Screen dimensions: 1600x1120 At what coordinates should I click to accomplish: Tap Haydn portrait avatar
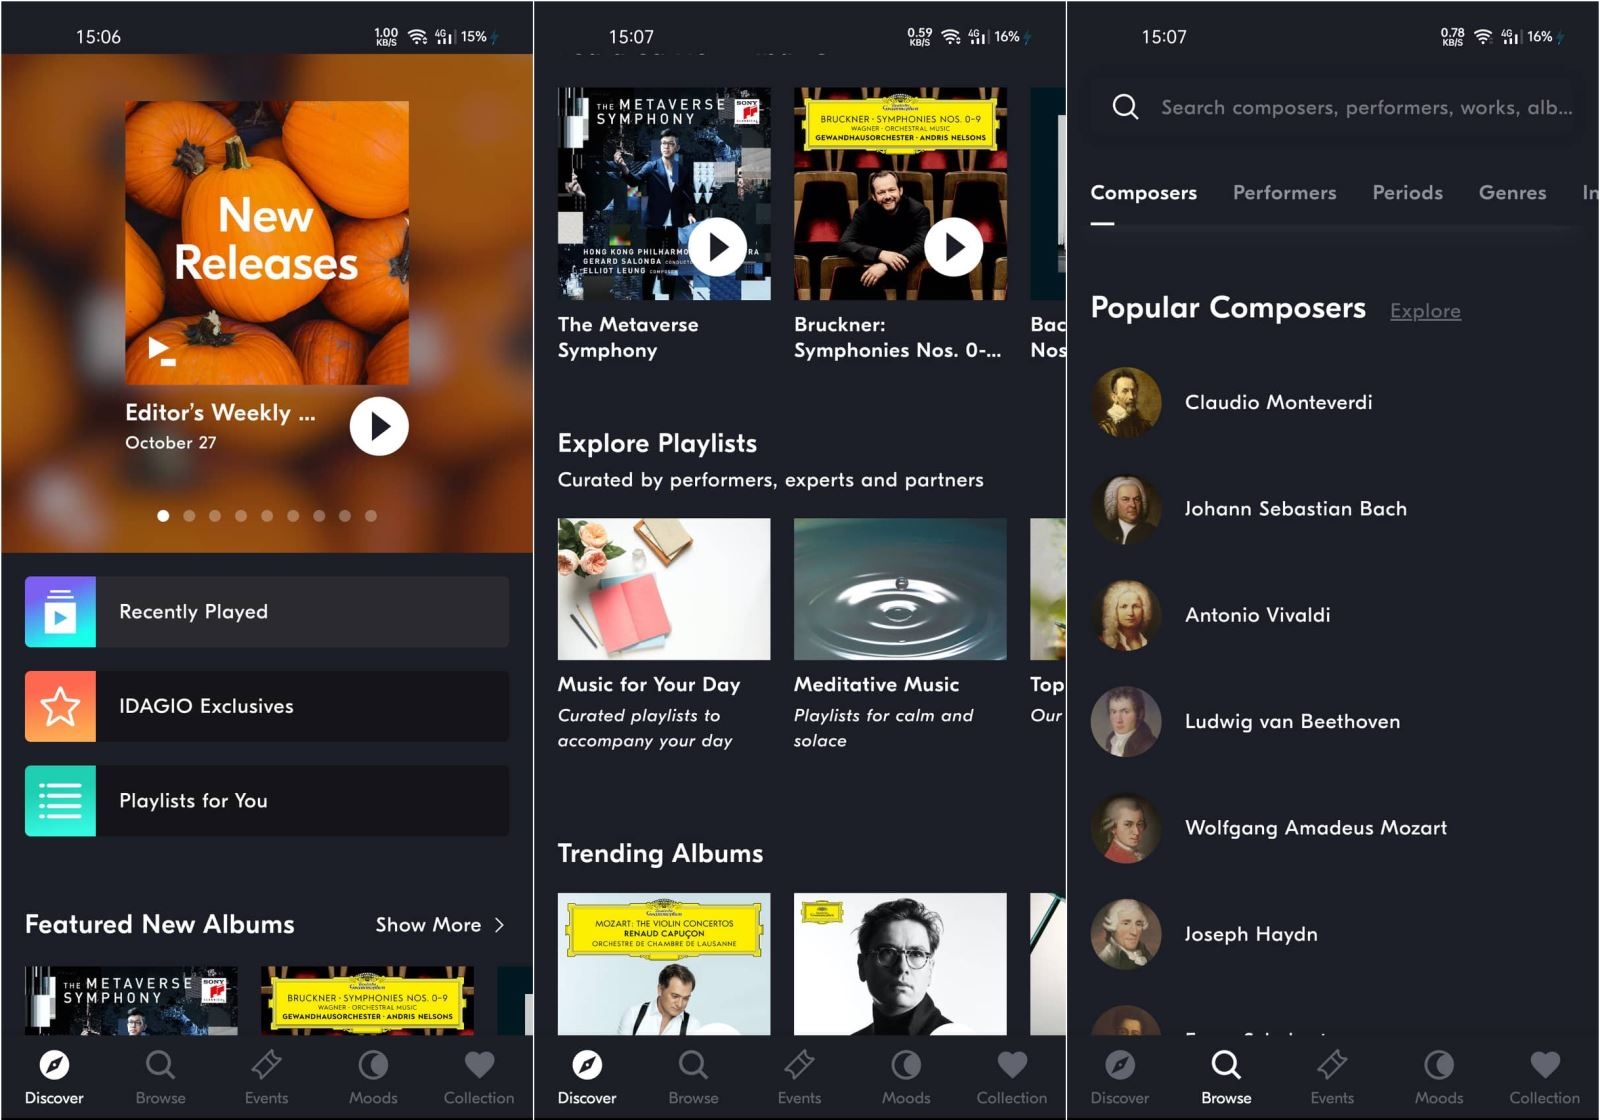(x=1126, y=934)
